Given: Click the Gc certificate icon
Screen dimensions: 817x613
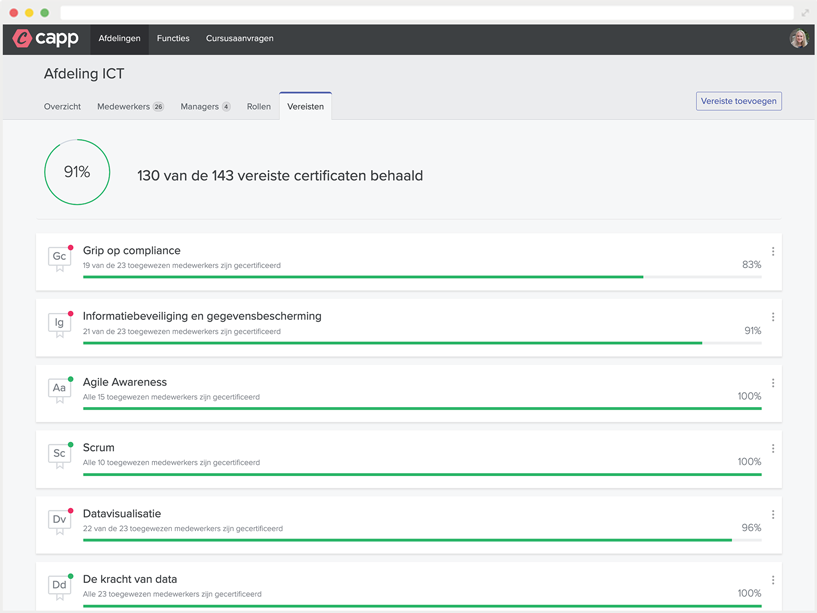Looking at the screenshot, I should tap(59, 257).
